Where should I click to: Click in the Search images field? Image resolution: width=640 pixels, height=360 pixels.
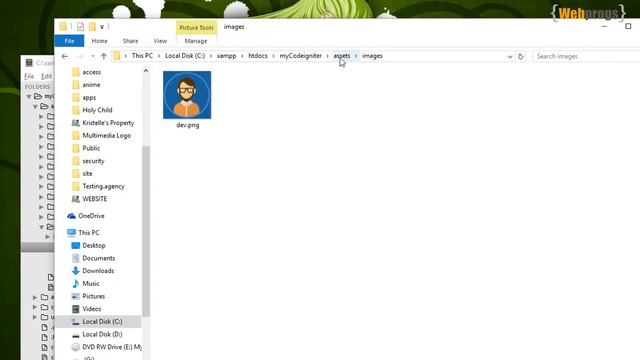(x=586, y=56)
